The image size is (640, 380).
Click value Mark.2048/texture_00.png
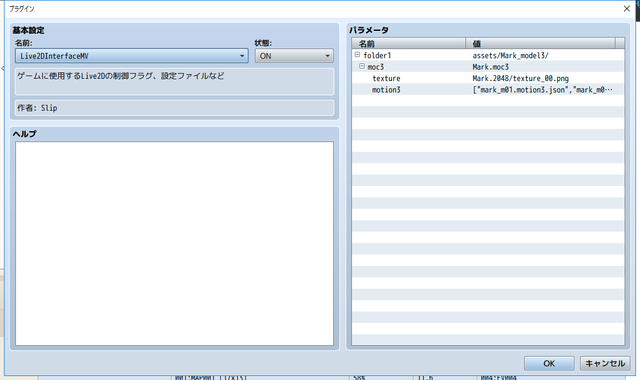[520, 78]
